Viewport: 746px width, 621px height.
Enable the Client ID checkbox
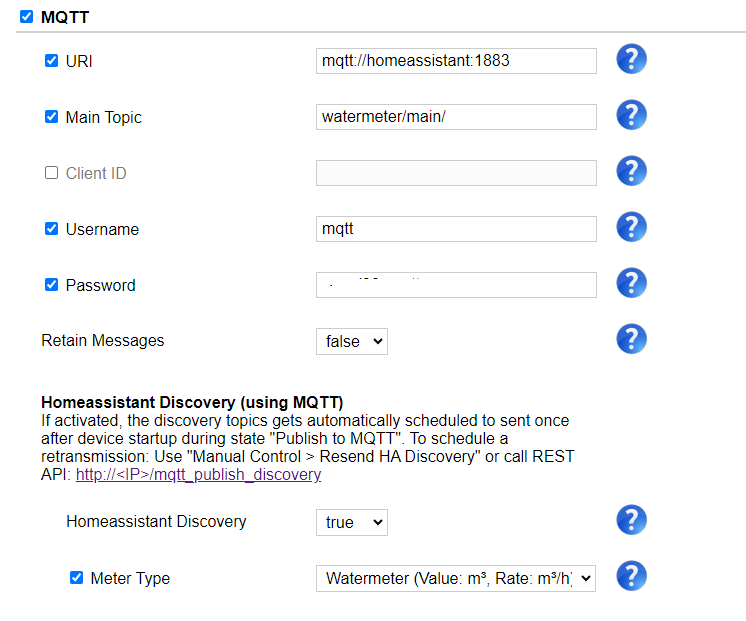click(x=51, y=172)
